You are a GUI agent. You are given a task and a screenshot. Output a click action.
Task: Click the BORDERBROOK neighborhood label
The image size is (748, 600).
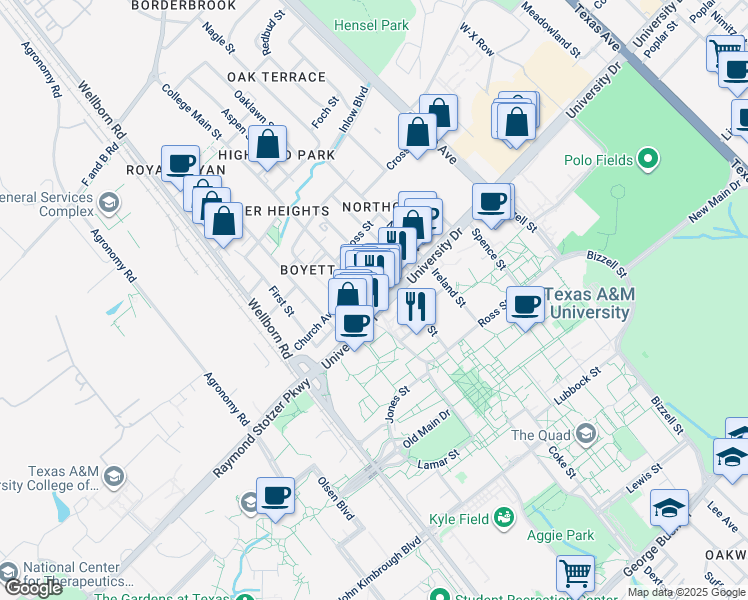(184, 6)
